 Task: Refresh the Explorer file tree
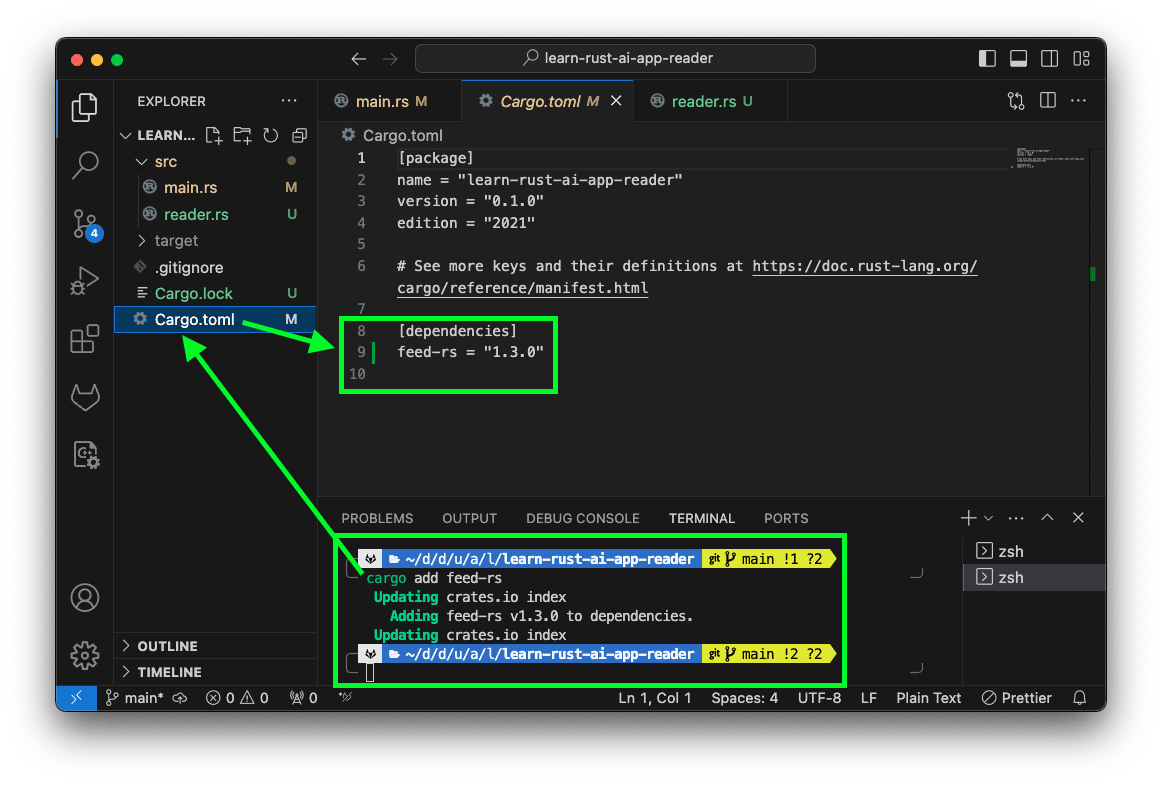tap(270, 135)
